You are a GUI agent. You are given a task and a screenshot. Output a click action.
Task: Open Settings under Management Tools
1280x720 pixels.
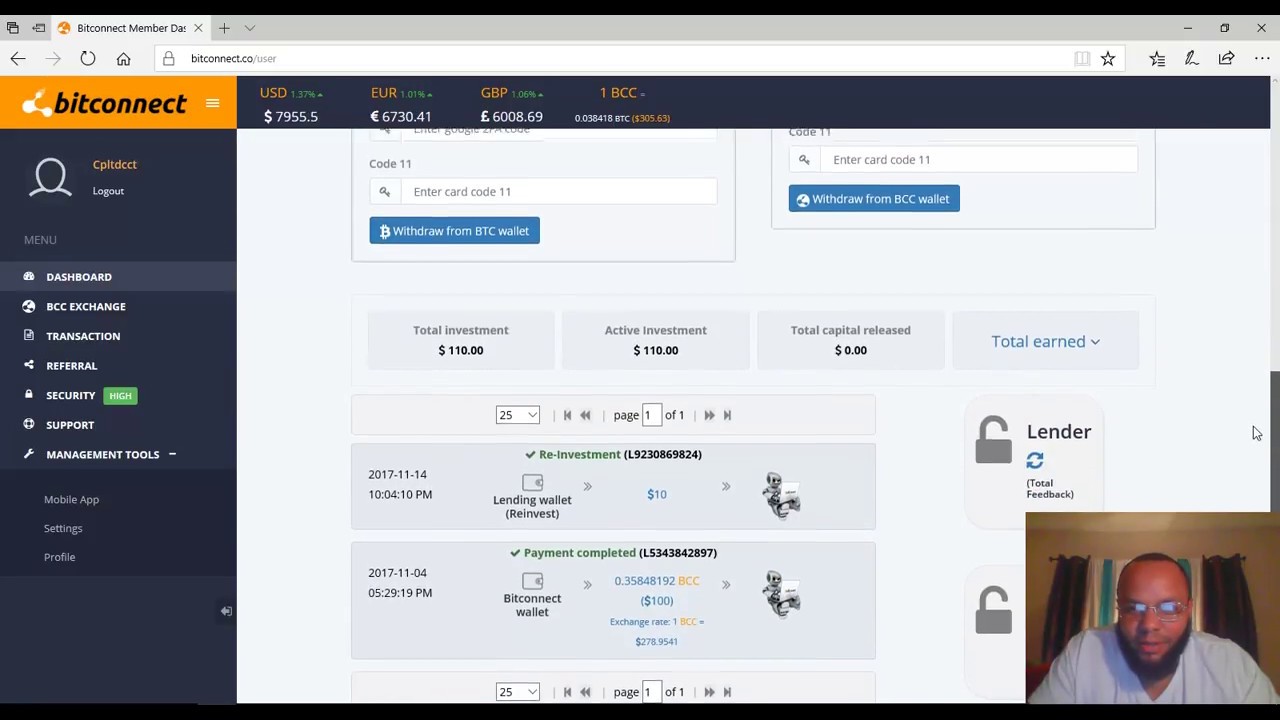pos(63,528)
